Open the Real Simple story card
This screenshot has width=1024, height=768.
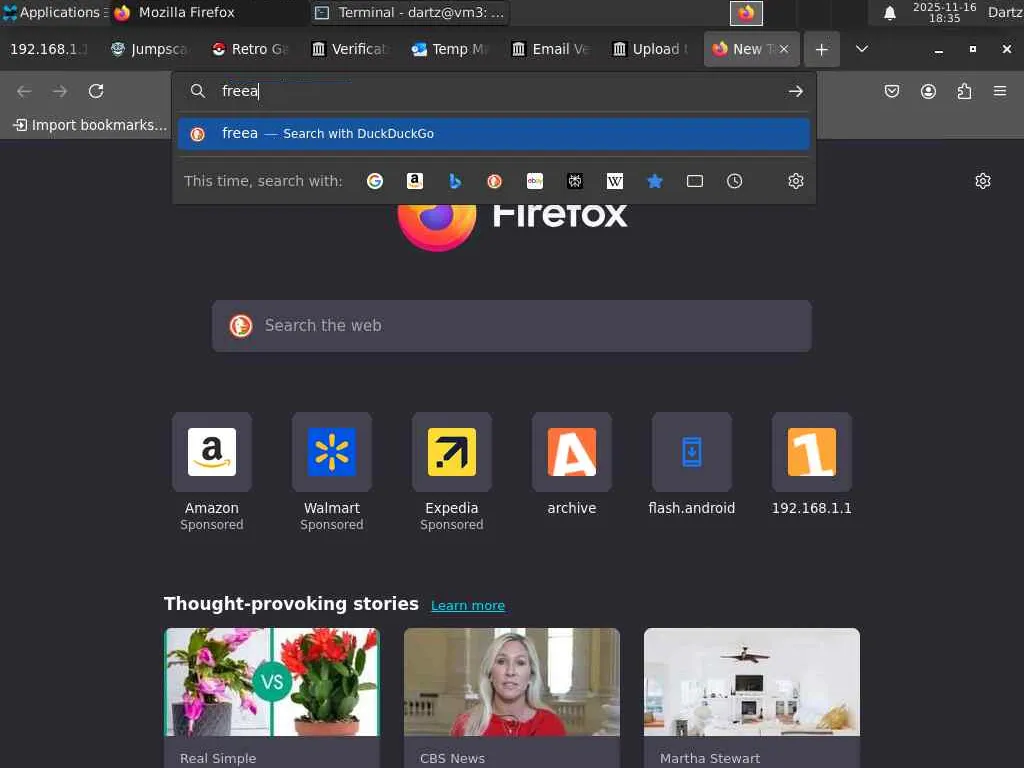pos(272,697)
